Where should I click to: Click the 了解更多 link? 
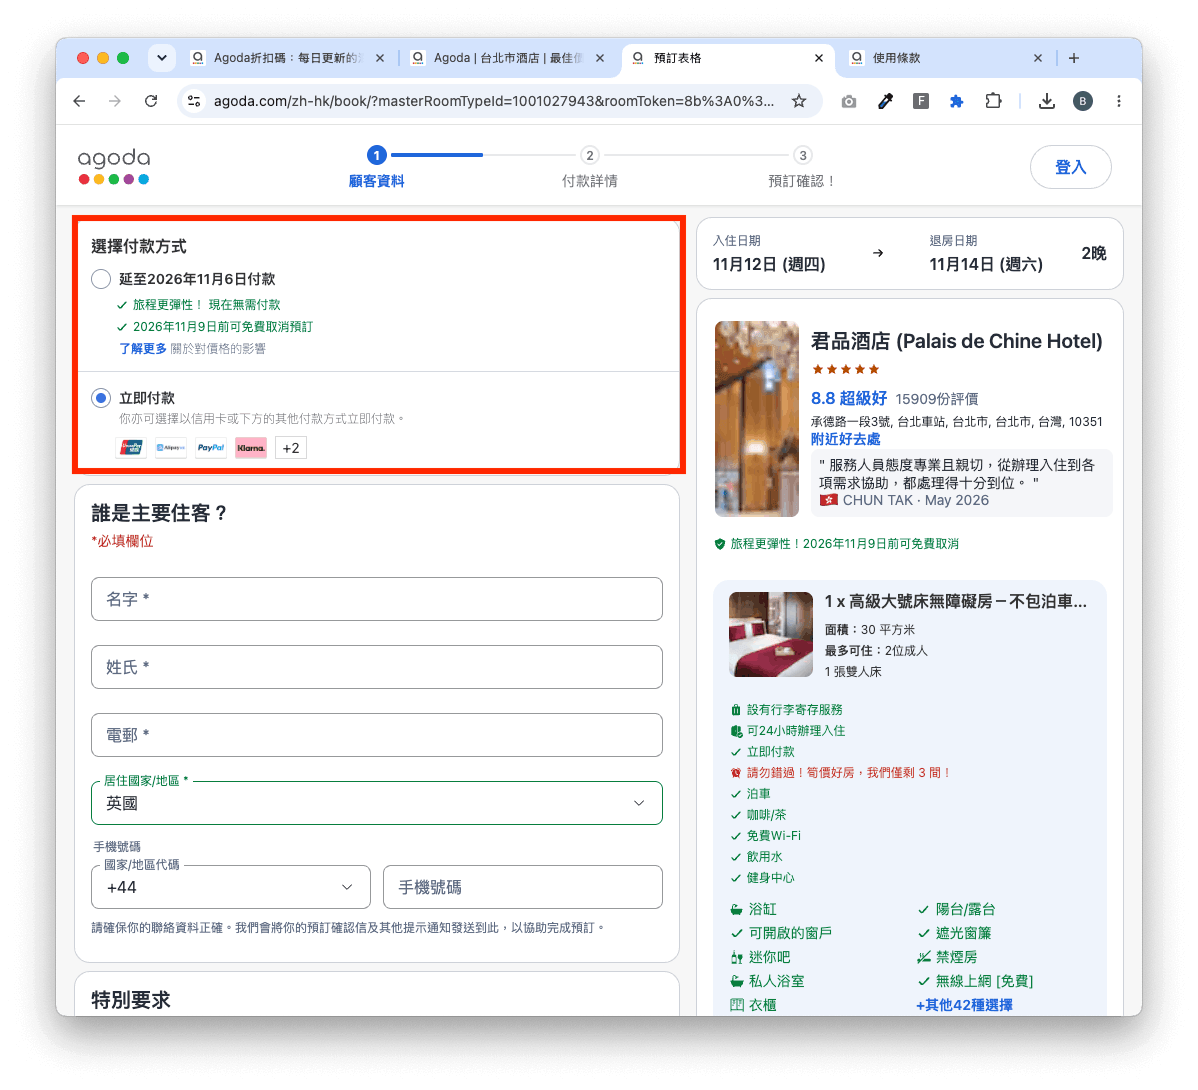[143, 348]
